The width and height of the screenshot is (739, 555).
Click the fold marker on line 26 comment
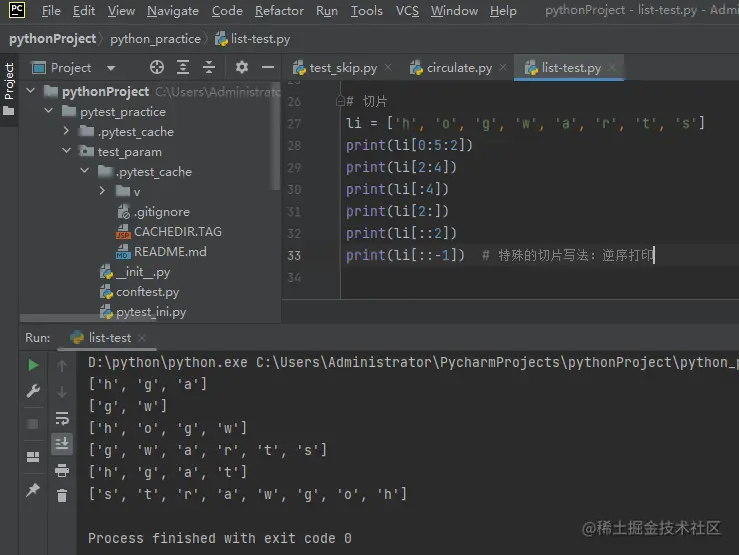pyautogui.click(x=340, y=101)
